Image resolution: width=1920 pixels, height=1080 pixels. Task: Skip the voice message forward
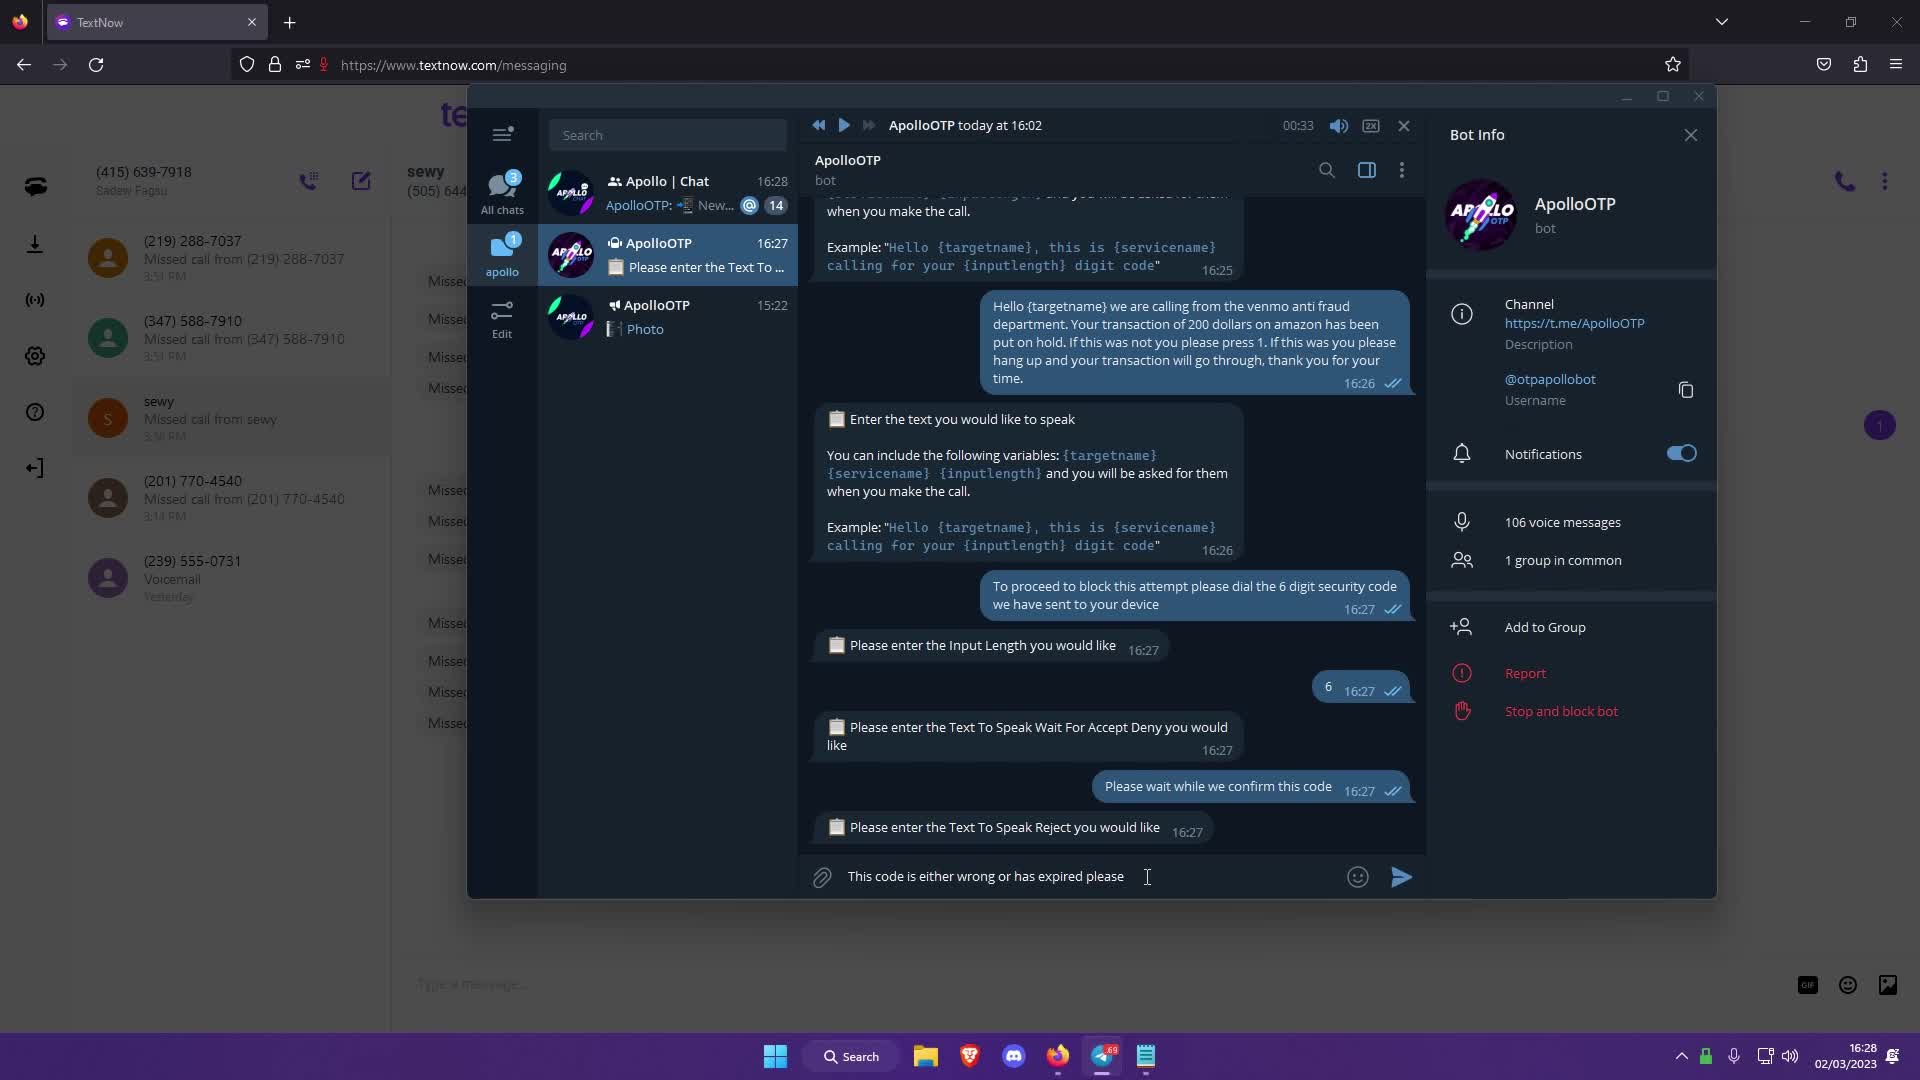click(869, 125)
